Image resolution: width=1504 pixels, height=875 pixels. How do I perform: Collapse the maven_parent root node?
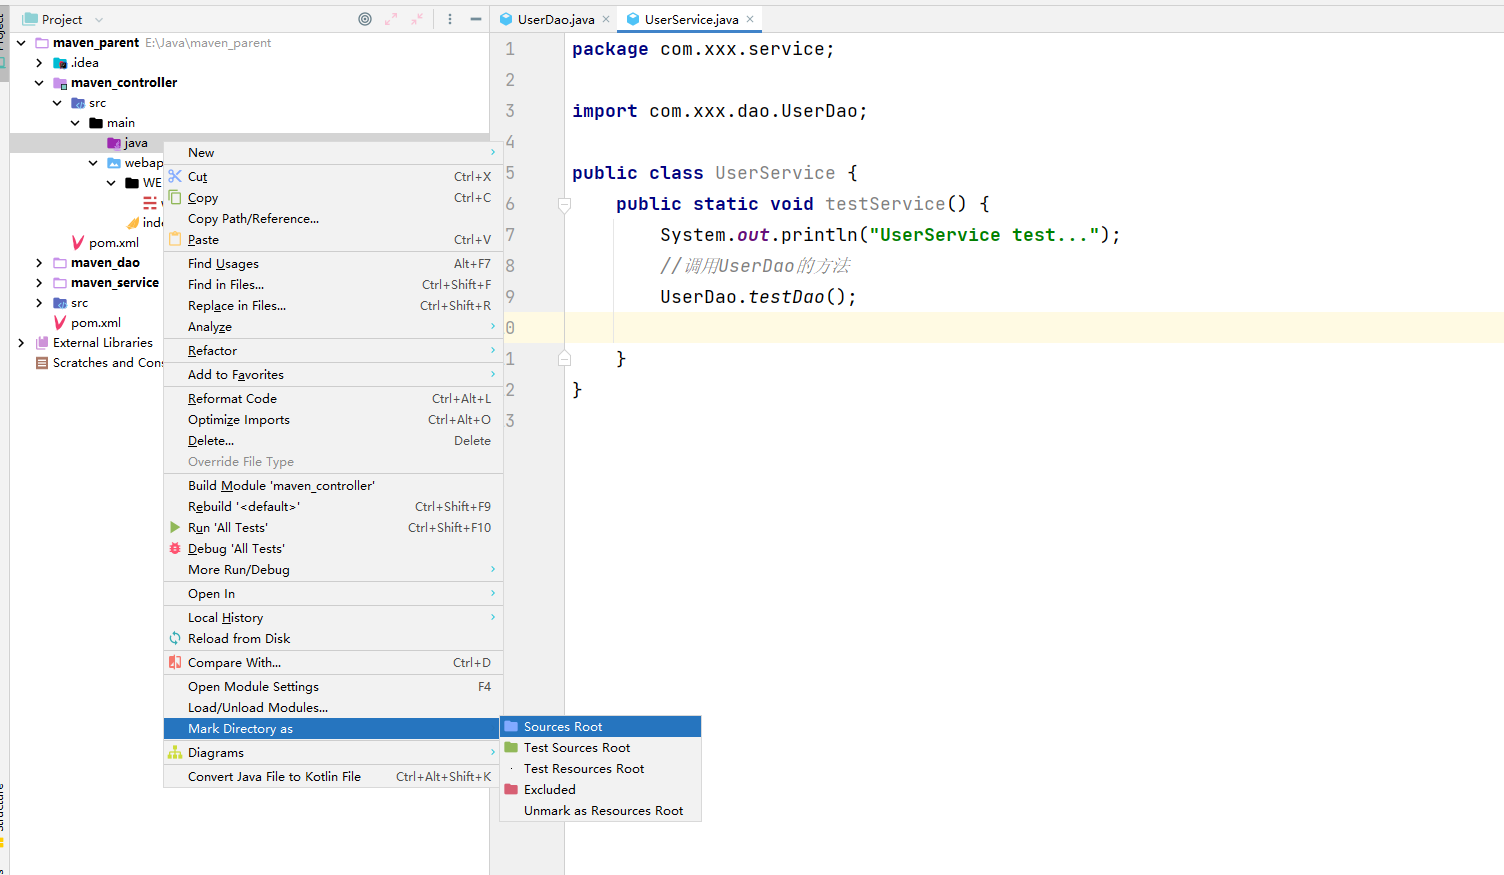point(21,43)
